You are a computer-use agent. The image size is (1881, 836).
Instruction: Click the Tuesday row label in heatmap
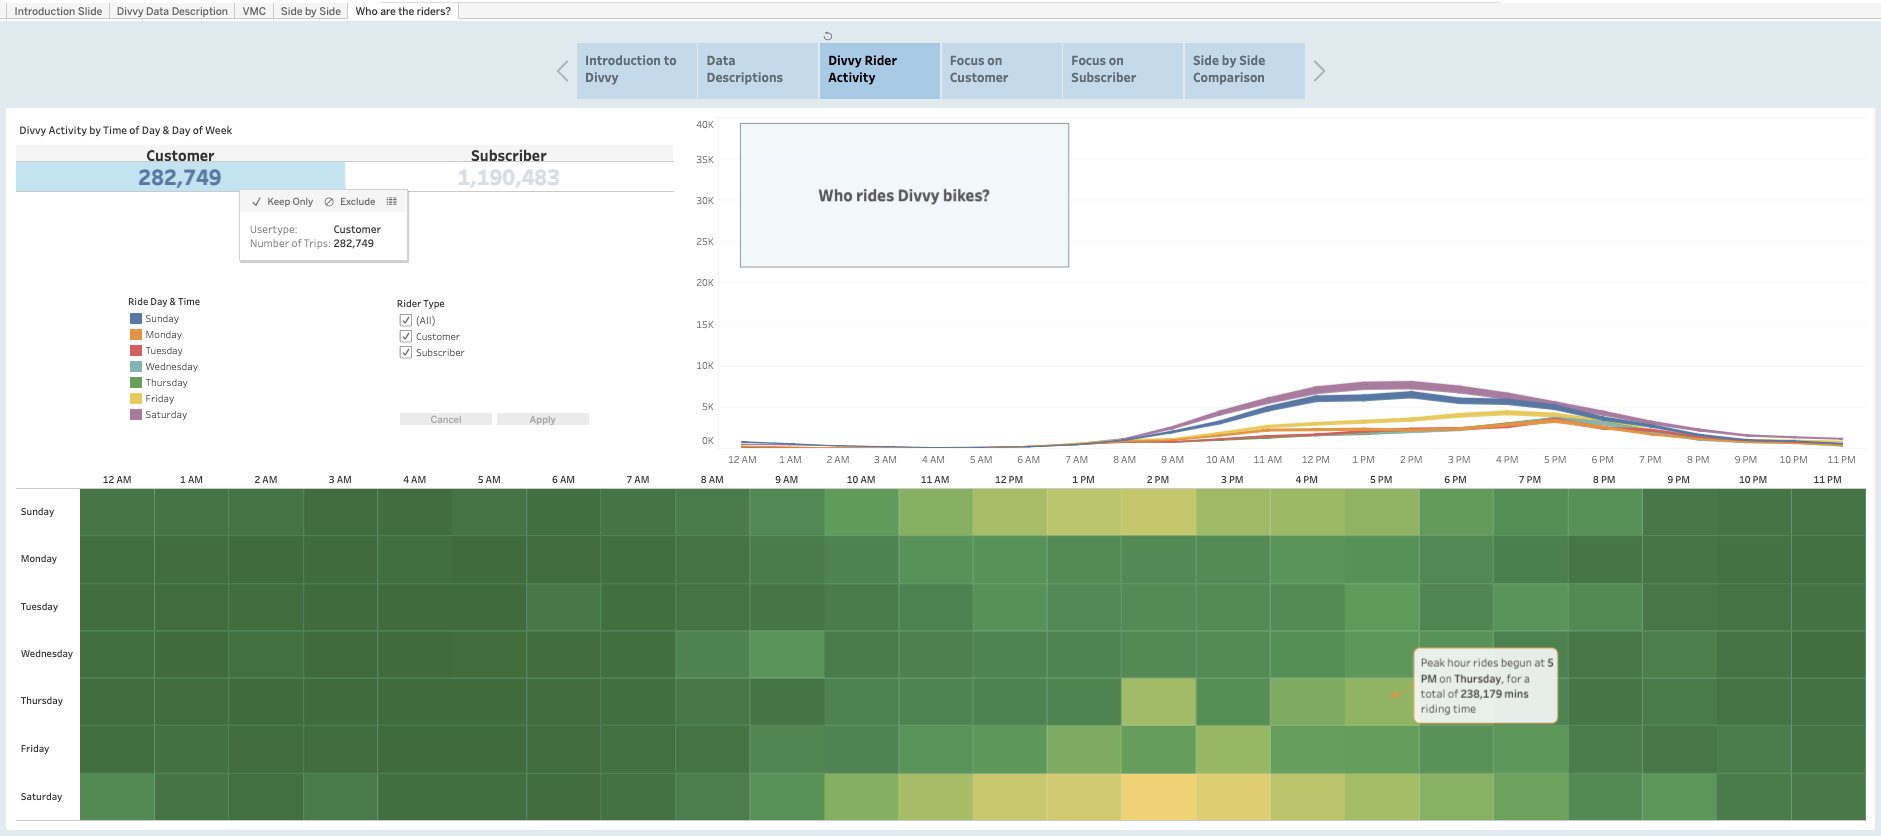point(39,607)
